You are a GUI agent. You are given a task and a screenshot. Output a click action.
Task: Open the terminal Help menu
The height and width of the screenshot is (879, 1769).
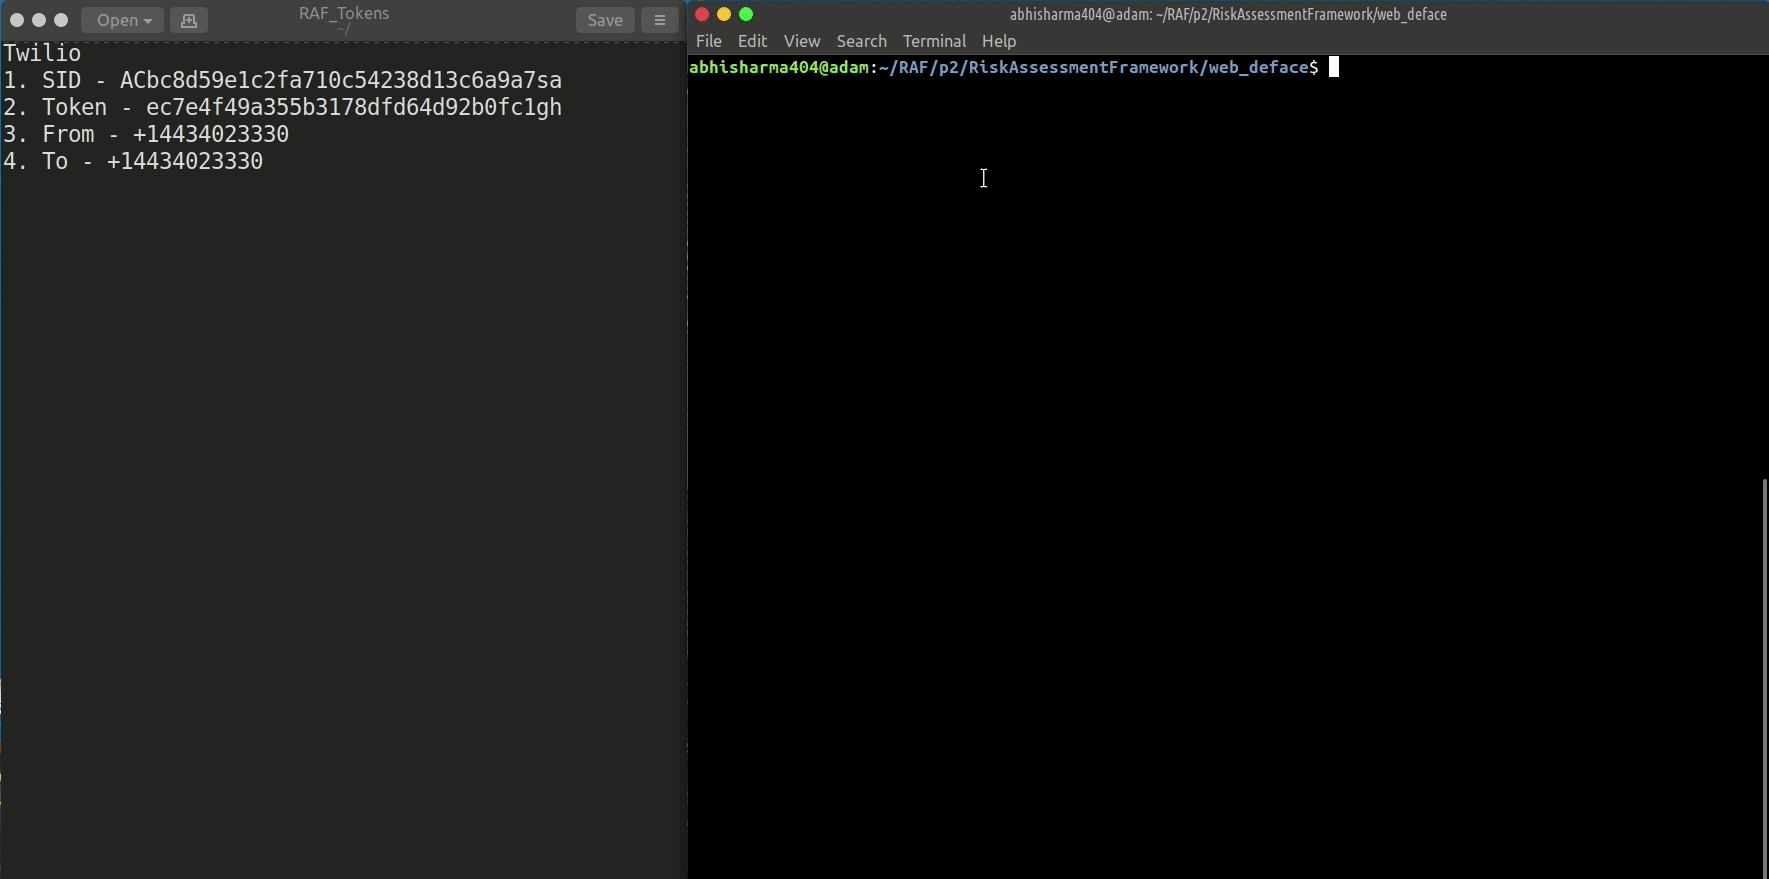click(999, 41)
